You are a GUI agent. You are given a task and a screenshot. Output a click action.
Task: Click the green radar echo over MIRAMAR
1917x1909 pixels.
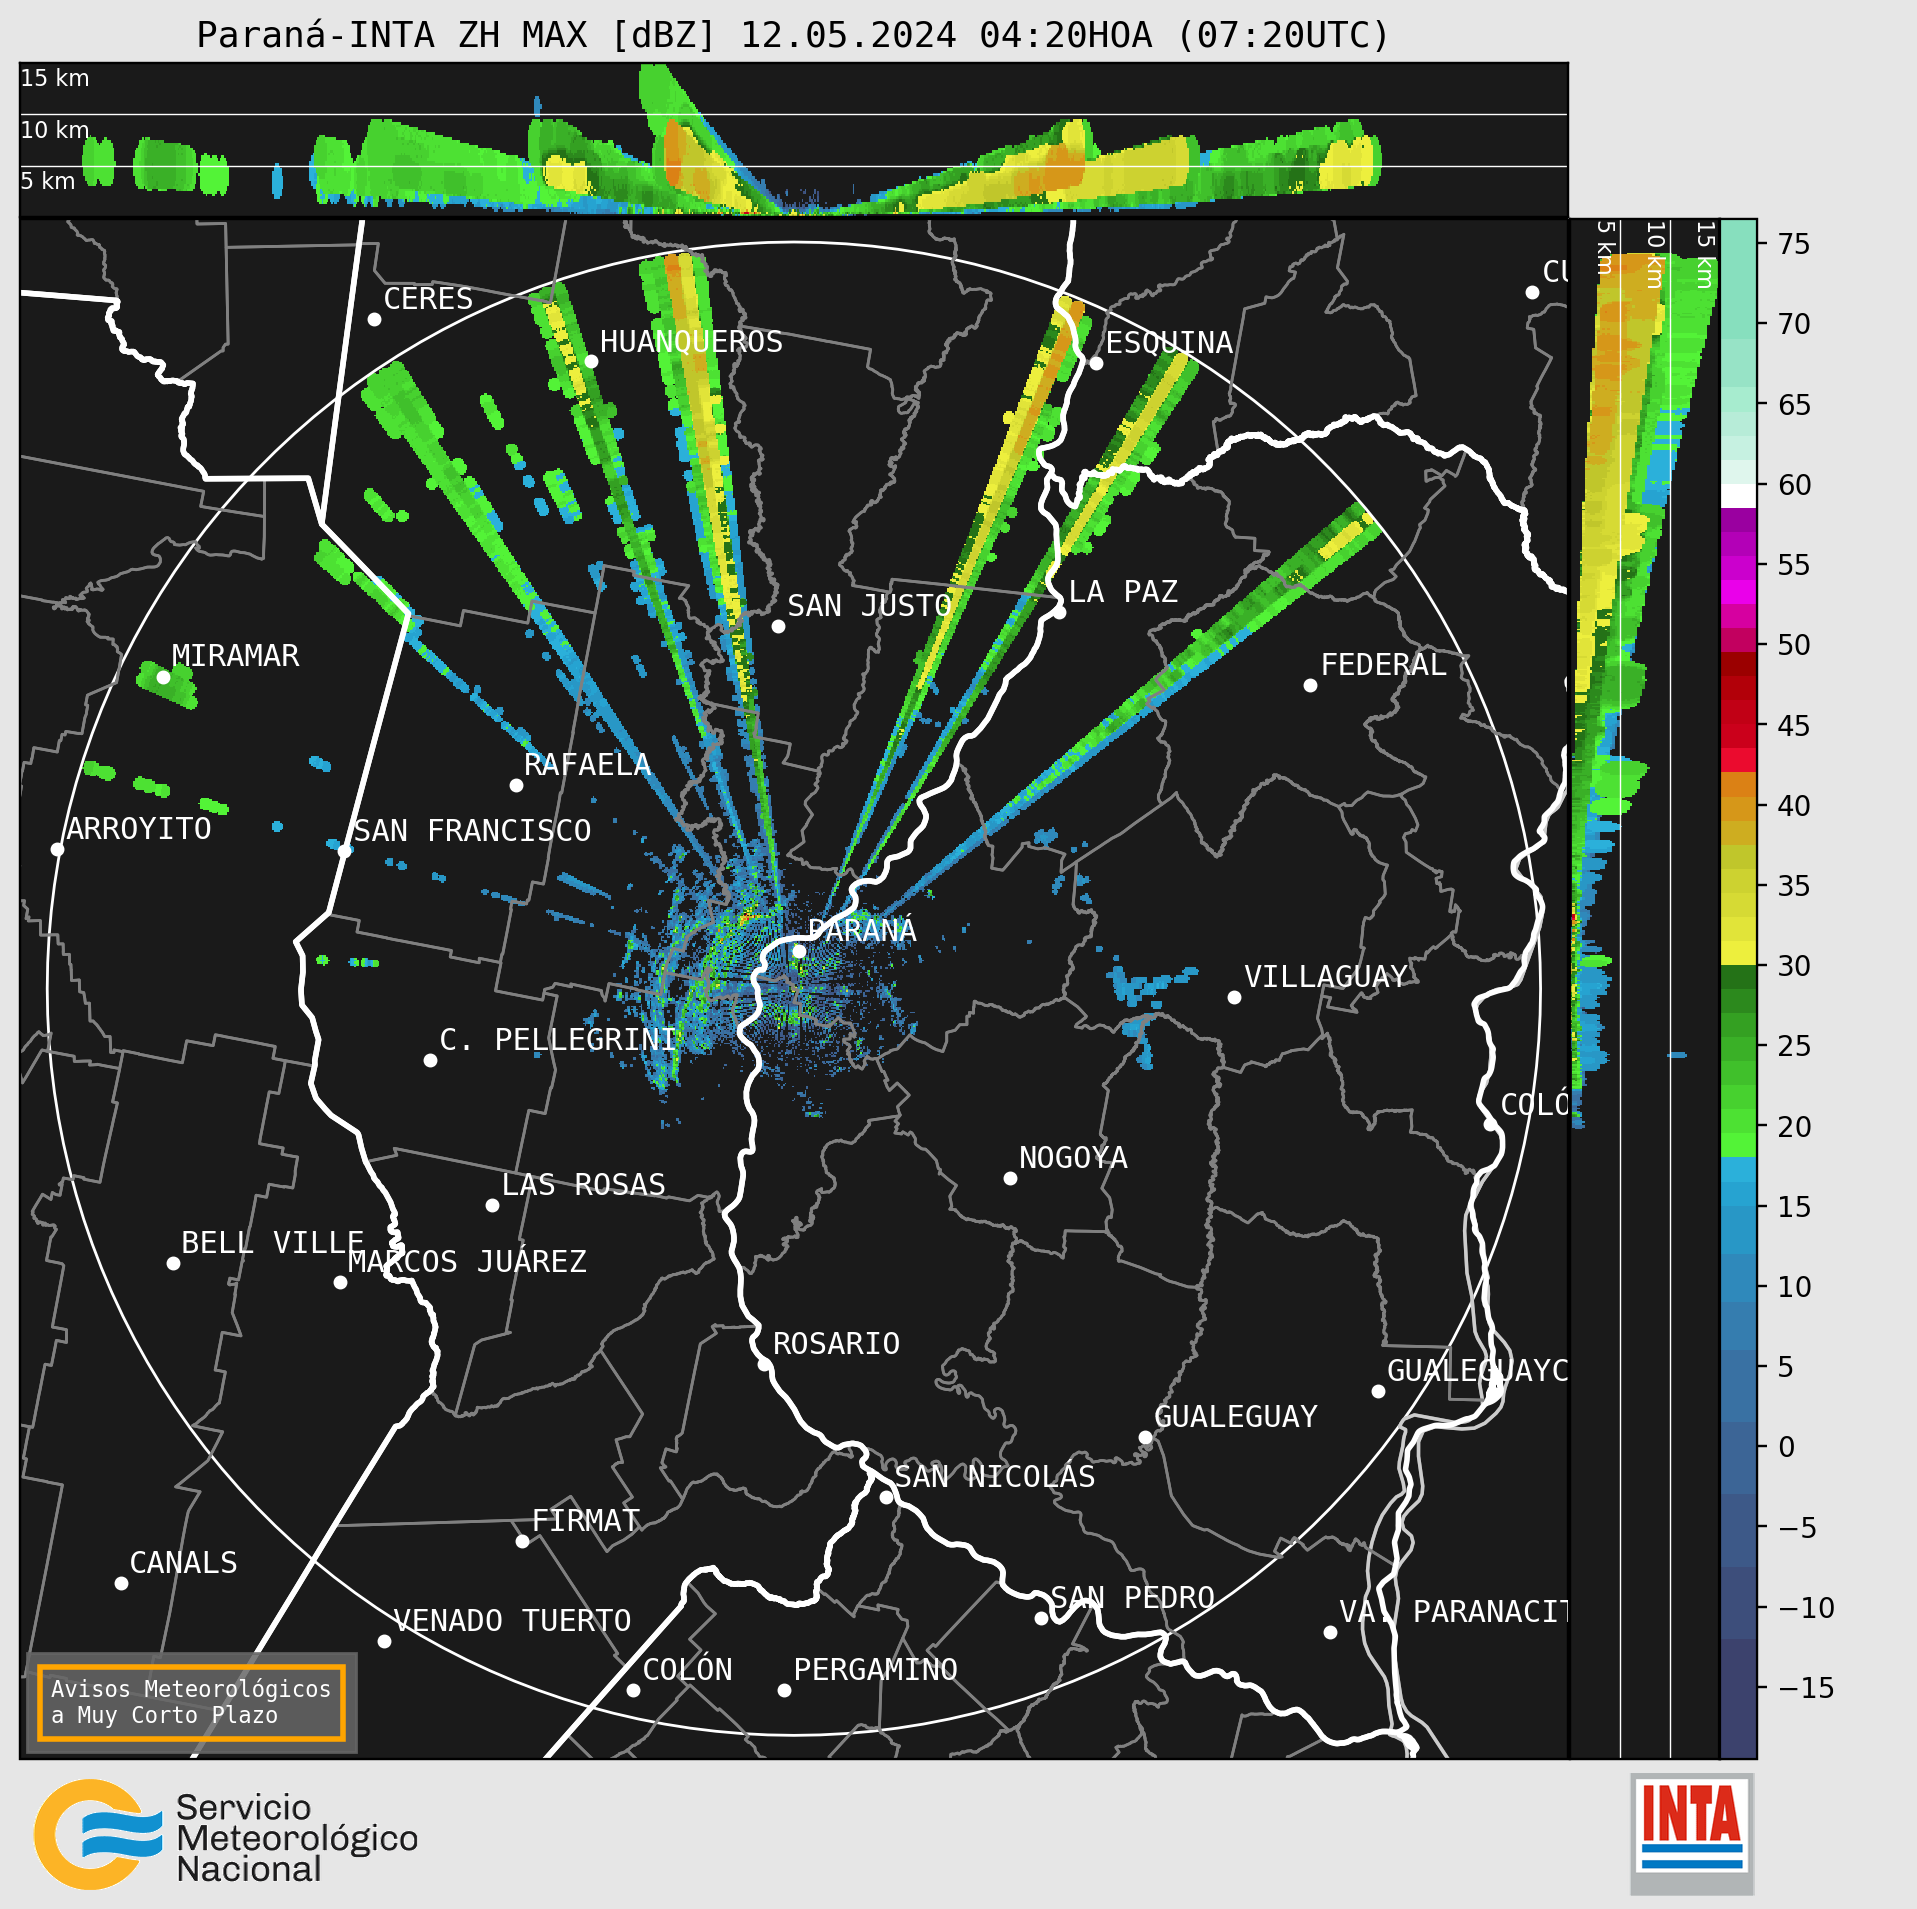[x=167, y=685]
